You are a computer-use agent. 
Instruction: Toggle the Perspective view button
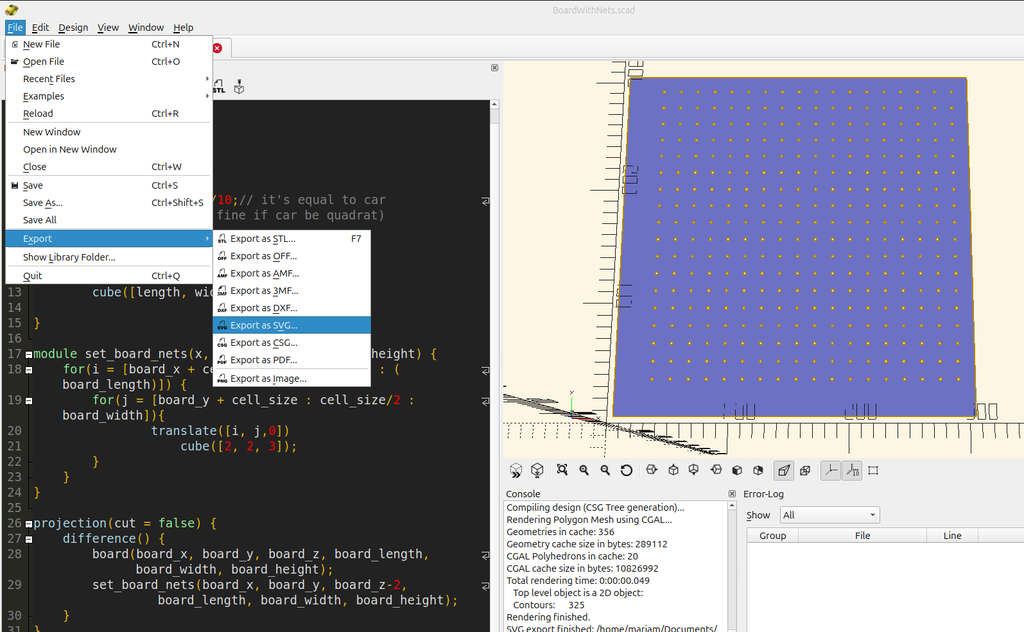tap(784, 470)
